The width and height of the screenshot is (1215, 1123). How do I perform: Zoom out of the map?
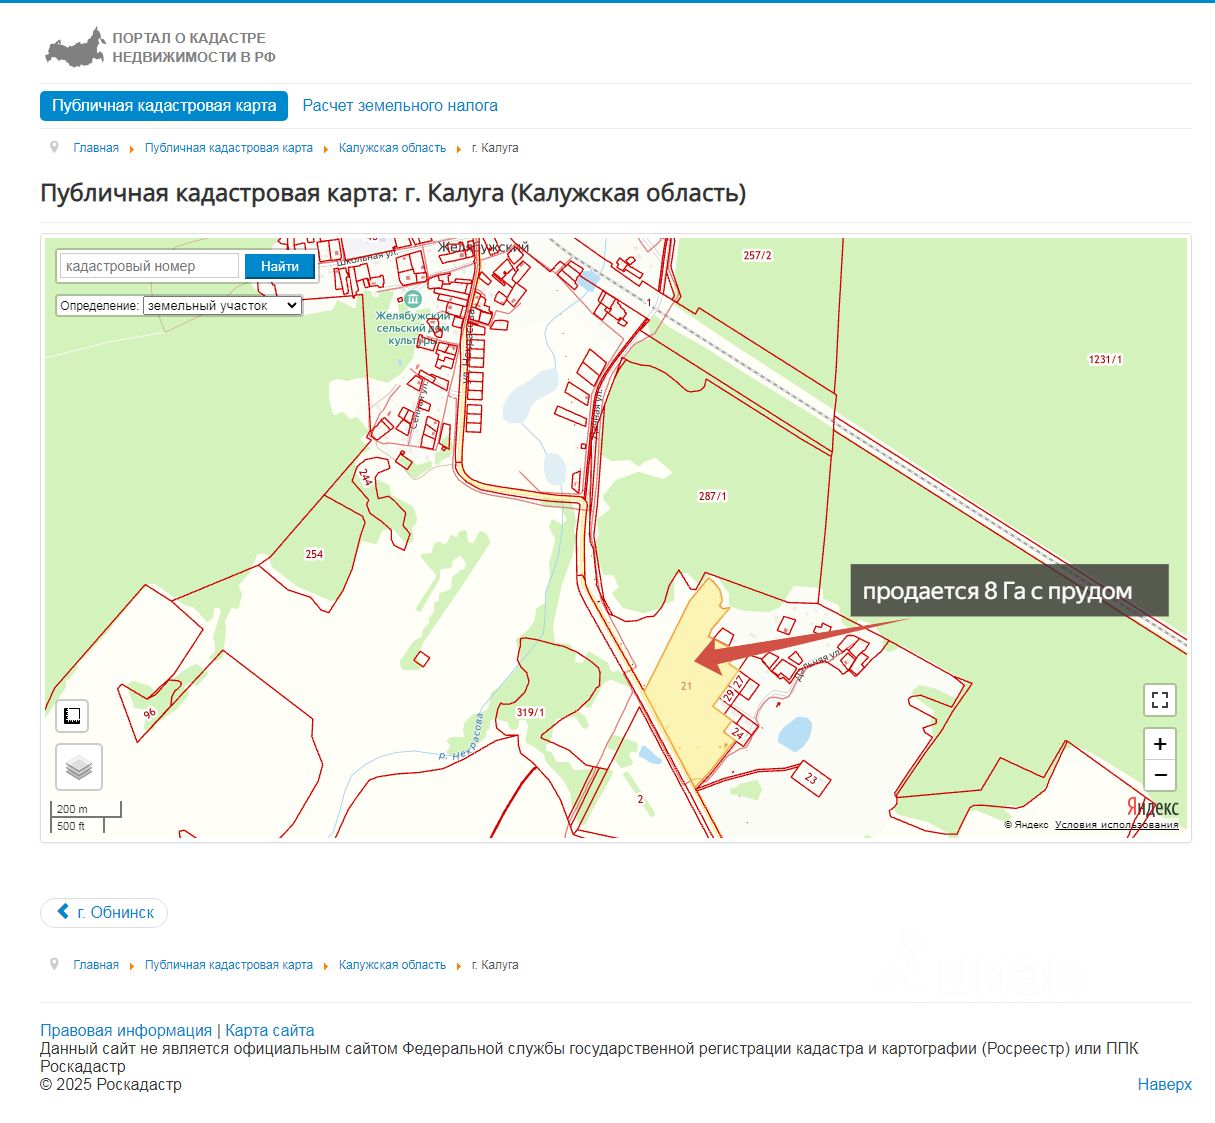click(x=1160, y=775)
